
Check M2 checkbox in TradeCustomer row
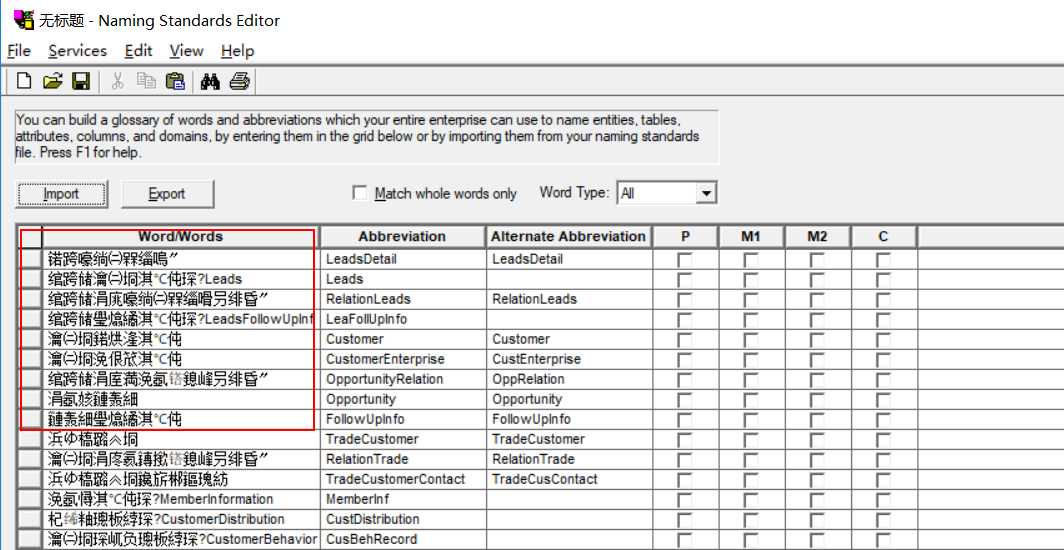click(x=817, y=439)
